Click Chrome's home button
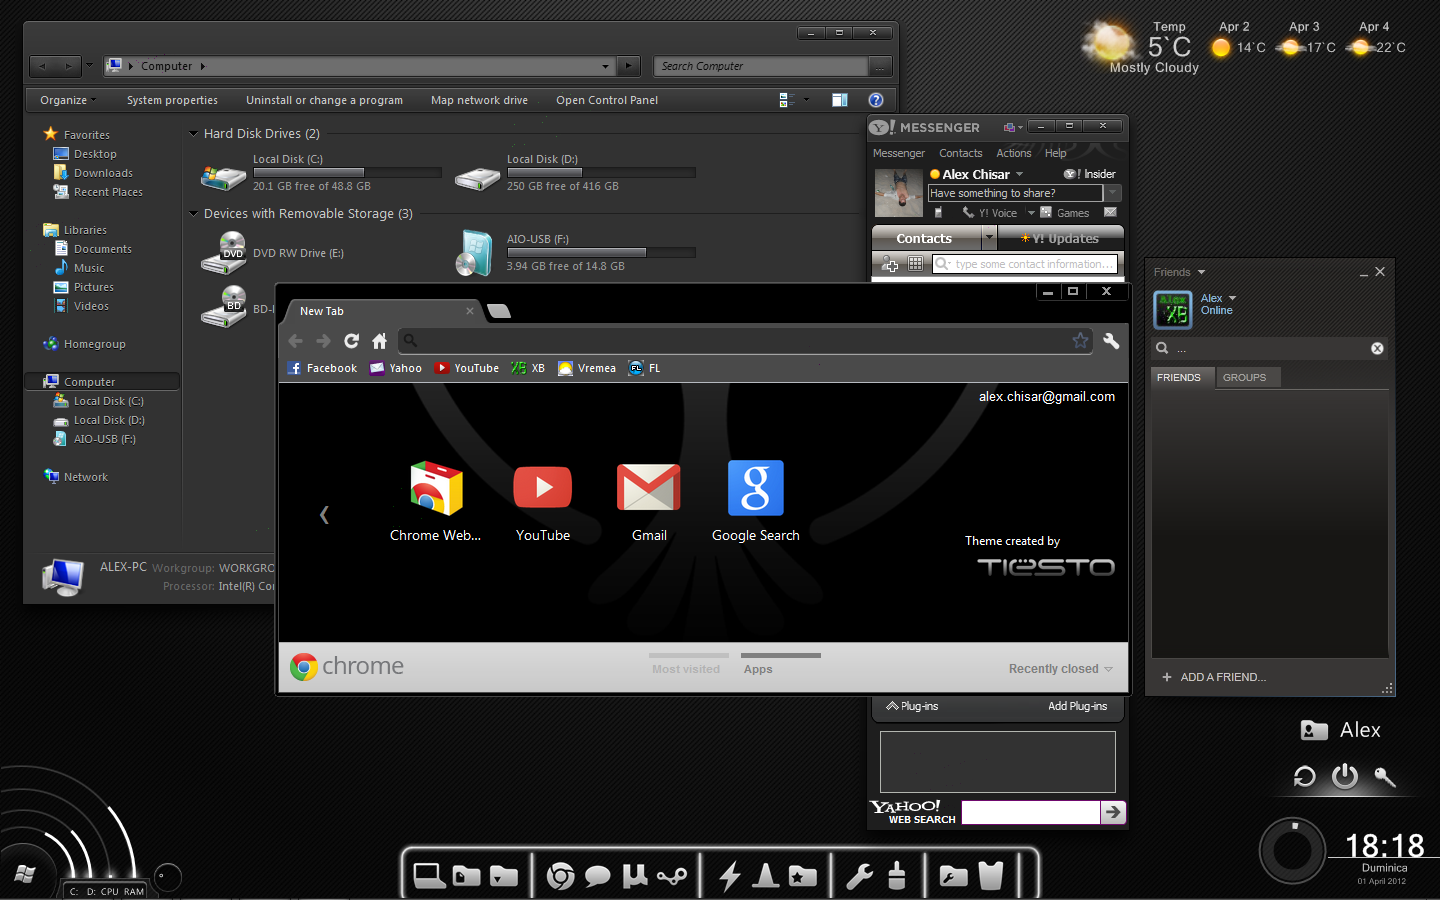 point(379,341)
